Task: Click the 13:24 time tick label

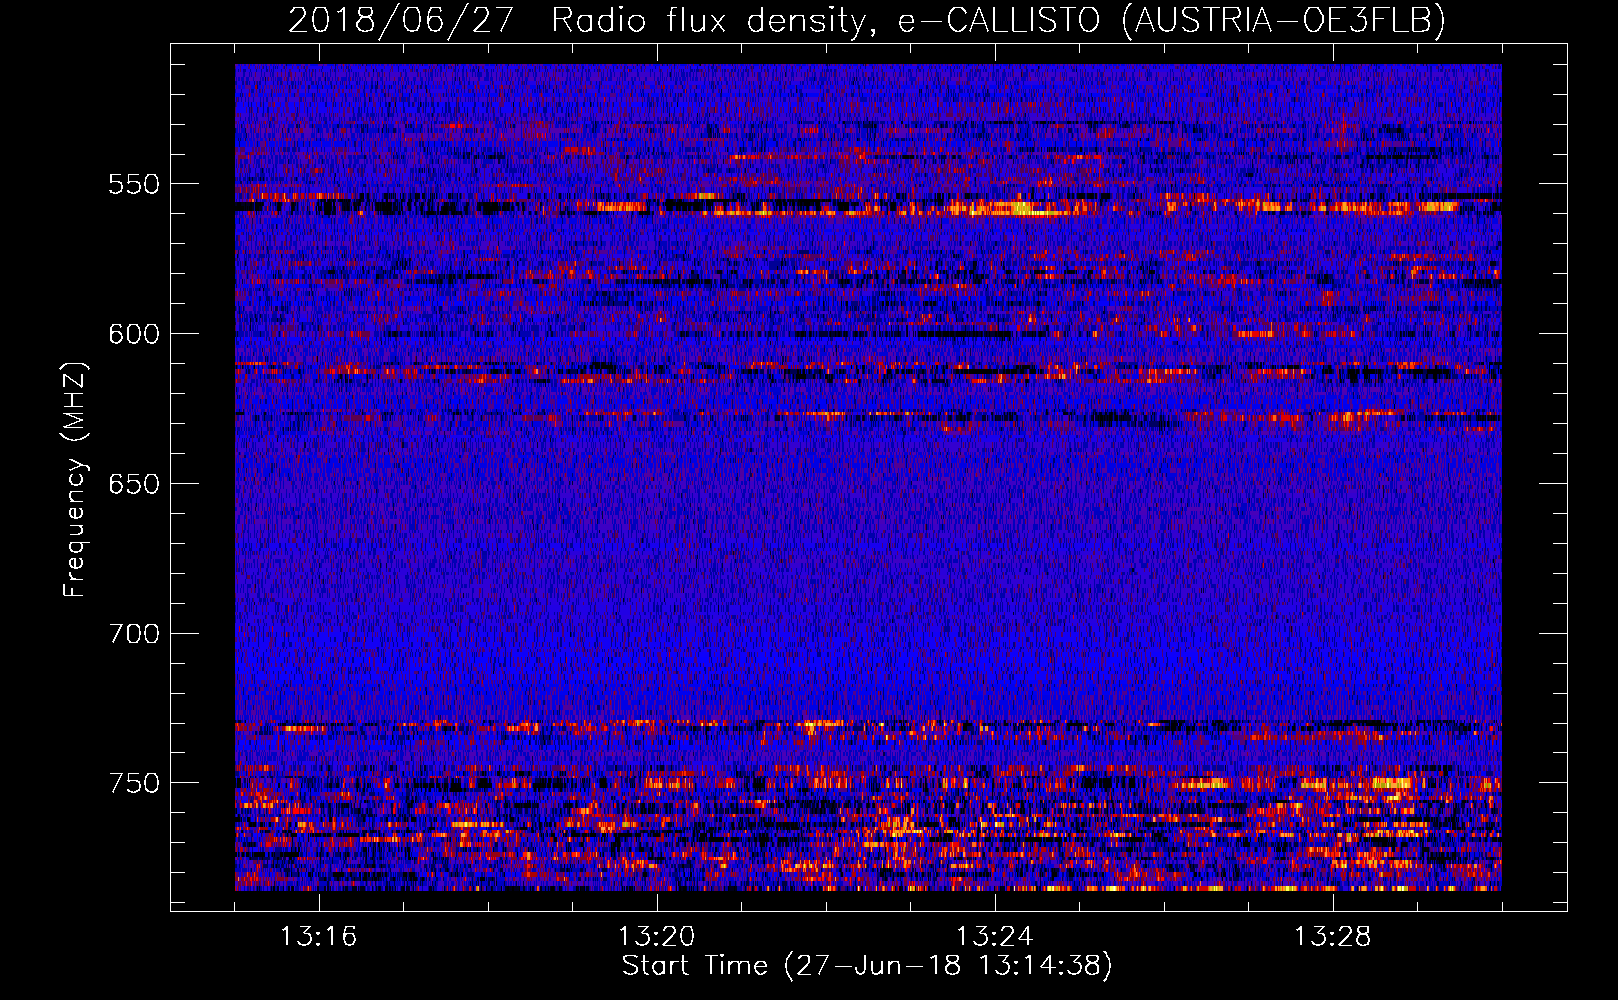Action: tap(995, 937)
